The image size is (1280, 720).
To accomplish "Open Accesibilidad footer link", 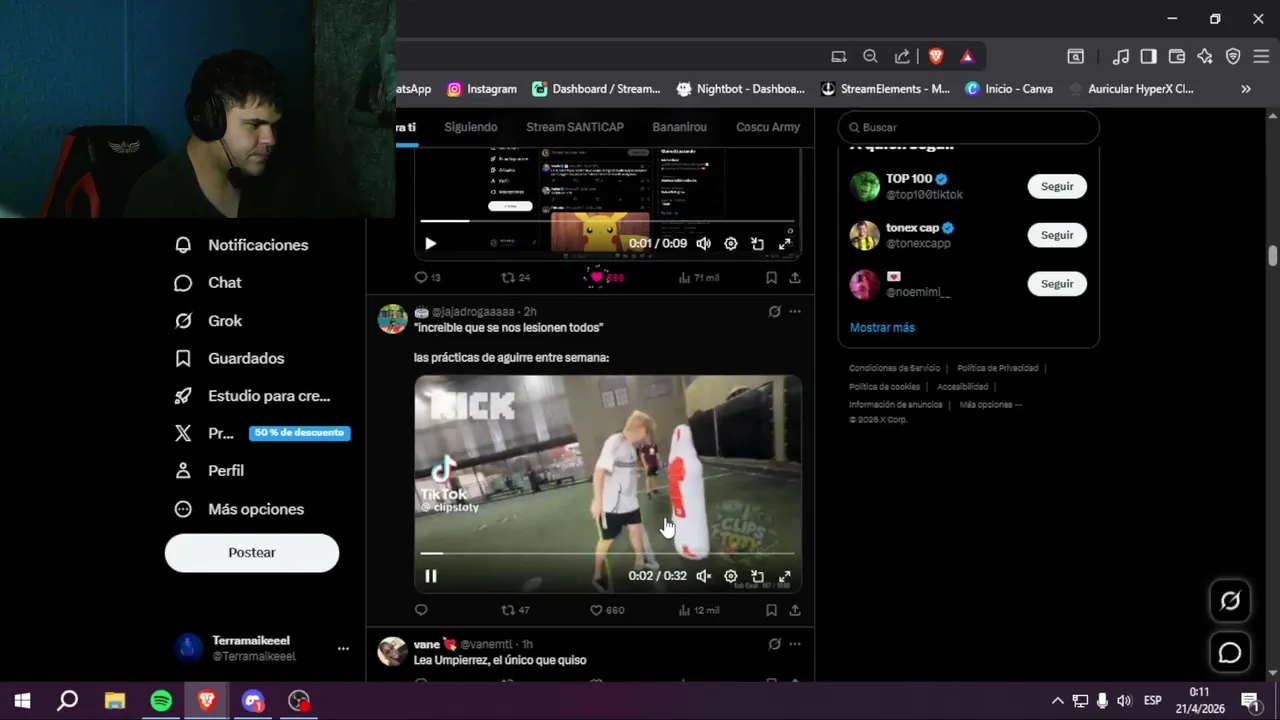I will tap(962, 386).
